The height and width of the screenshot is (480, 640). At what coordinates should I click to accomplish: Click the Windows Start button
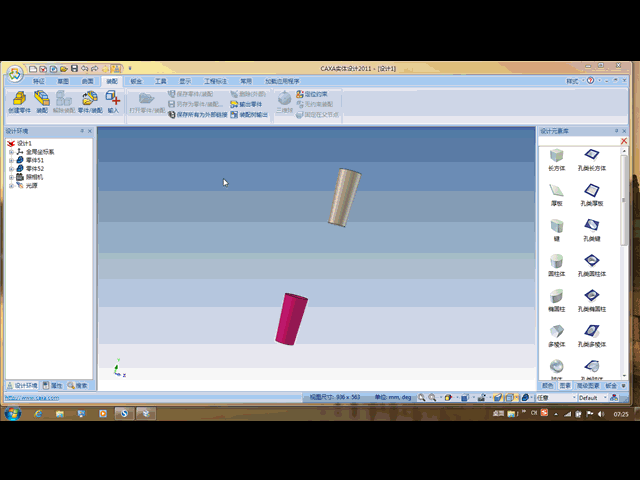click(13, 414)
